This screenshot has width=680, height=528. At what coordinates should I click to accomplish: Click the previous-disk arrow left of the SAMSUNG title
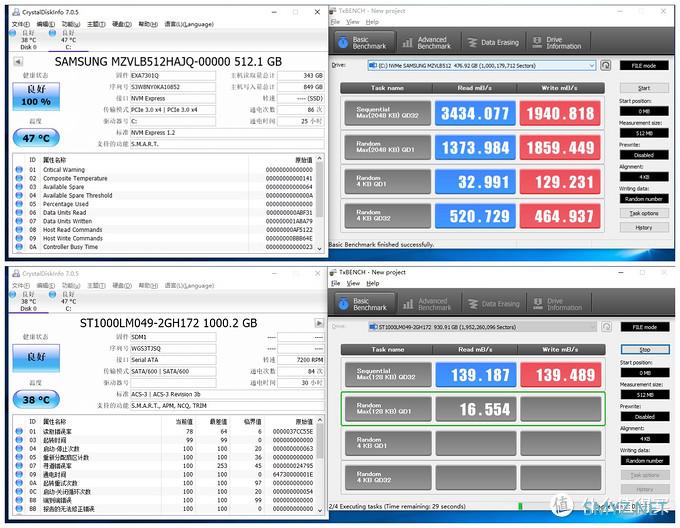point(18,61)
